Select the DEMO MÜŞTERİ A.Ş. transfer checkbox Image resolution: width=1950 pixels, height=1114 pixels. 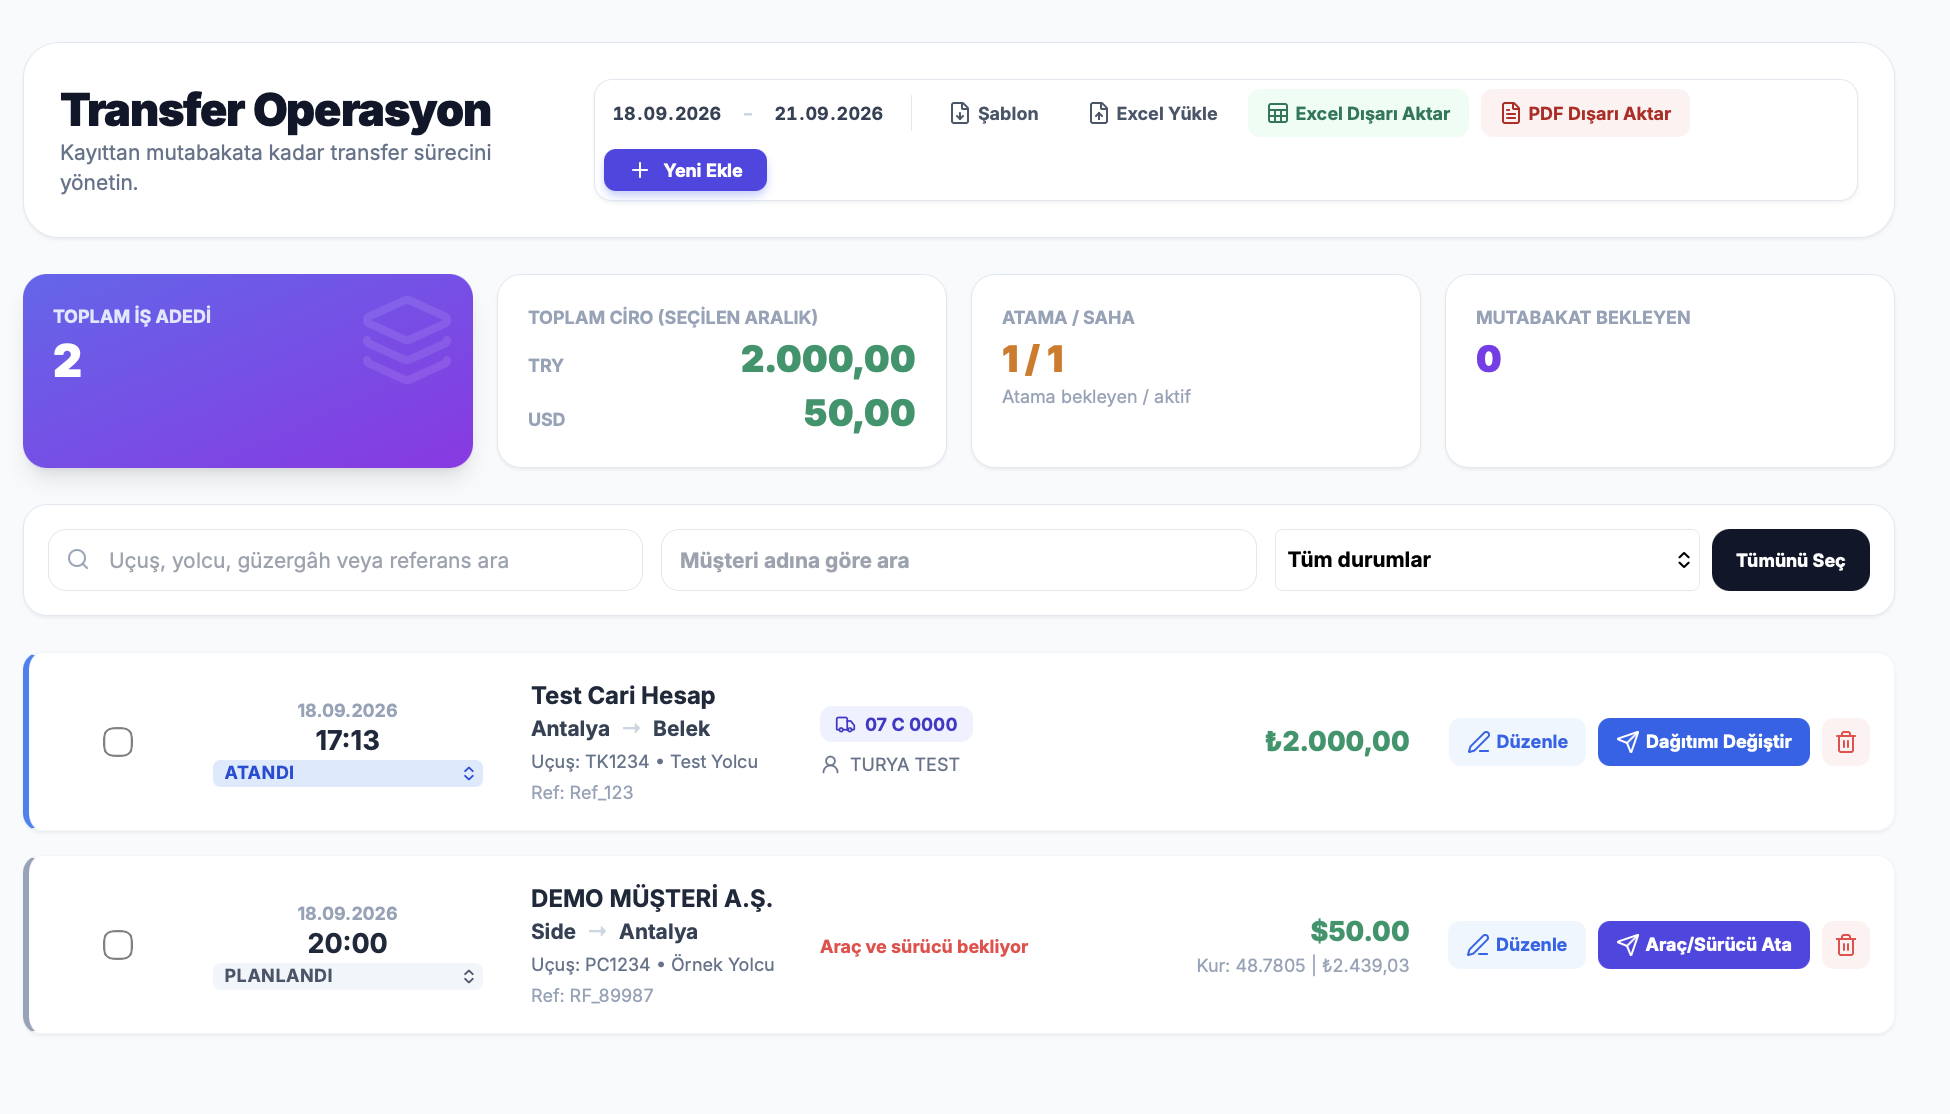[118, 945]
